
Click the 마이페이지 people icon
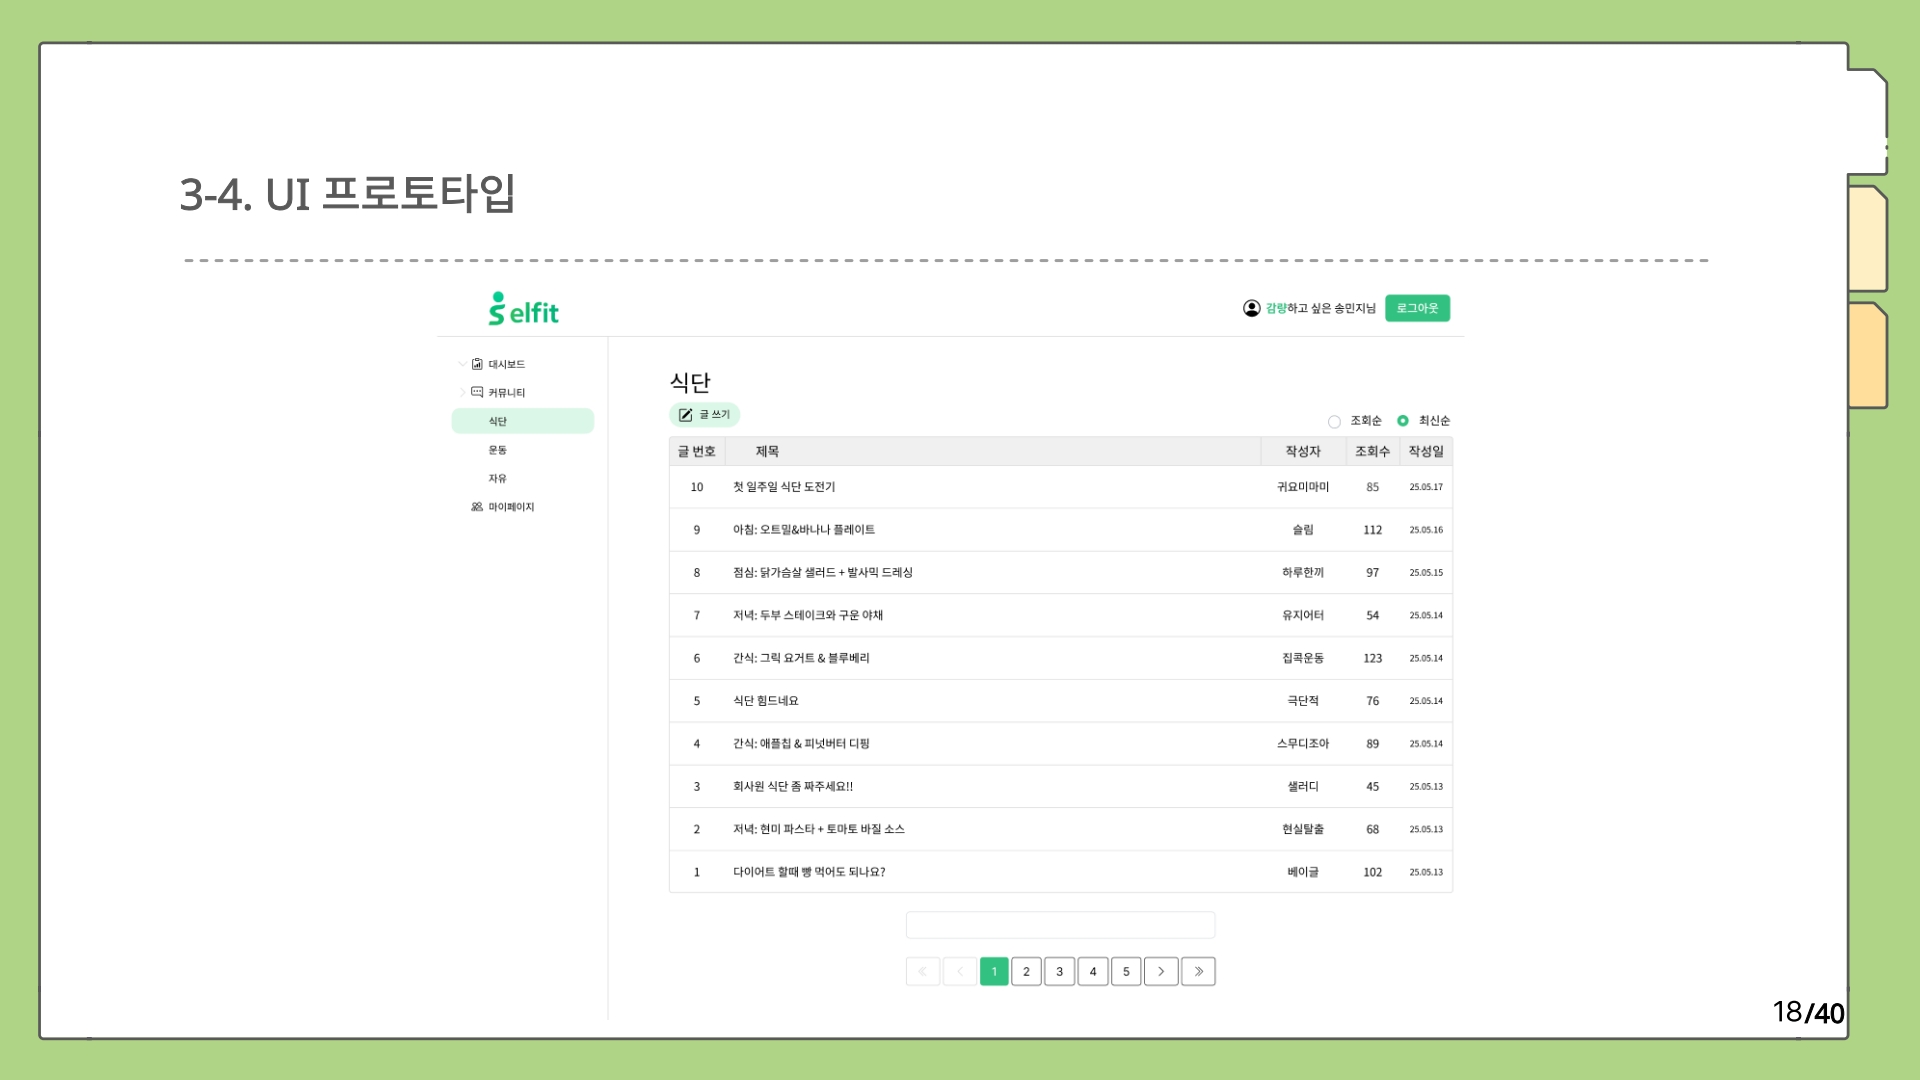(477, 507)
